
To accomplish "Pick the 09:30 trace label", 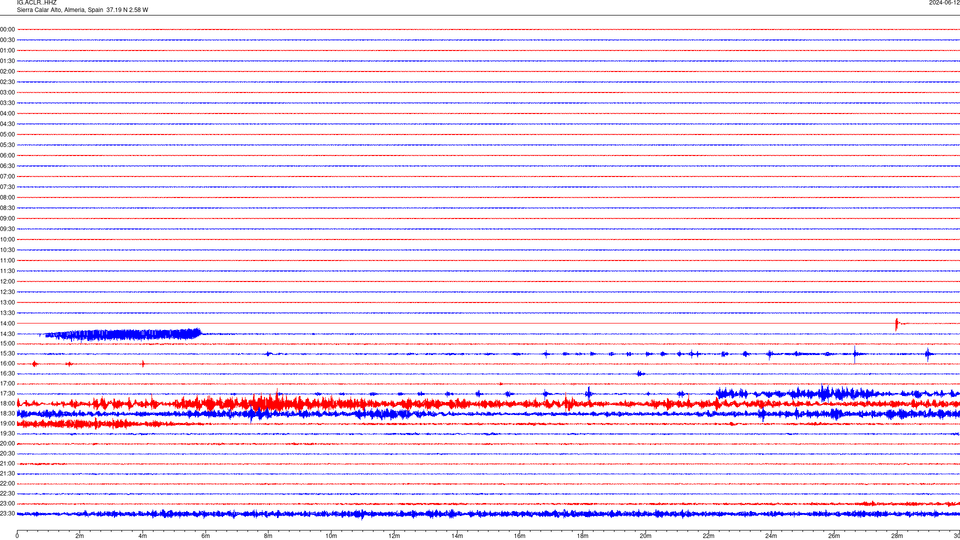I will (x=7, y=229).
